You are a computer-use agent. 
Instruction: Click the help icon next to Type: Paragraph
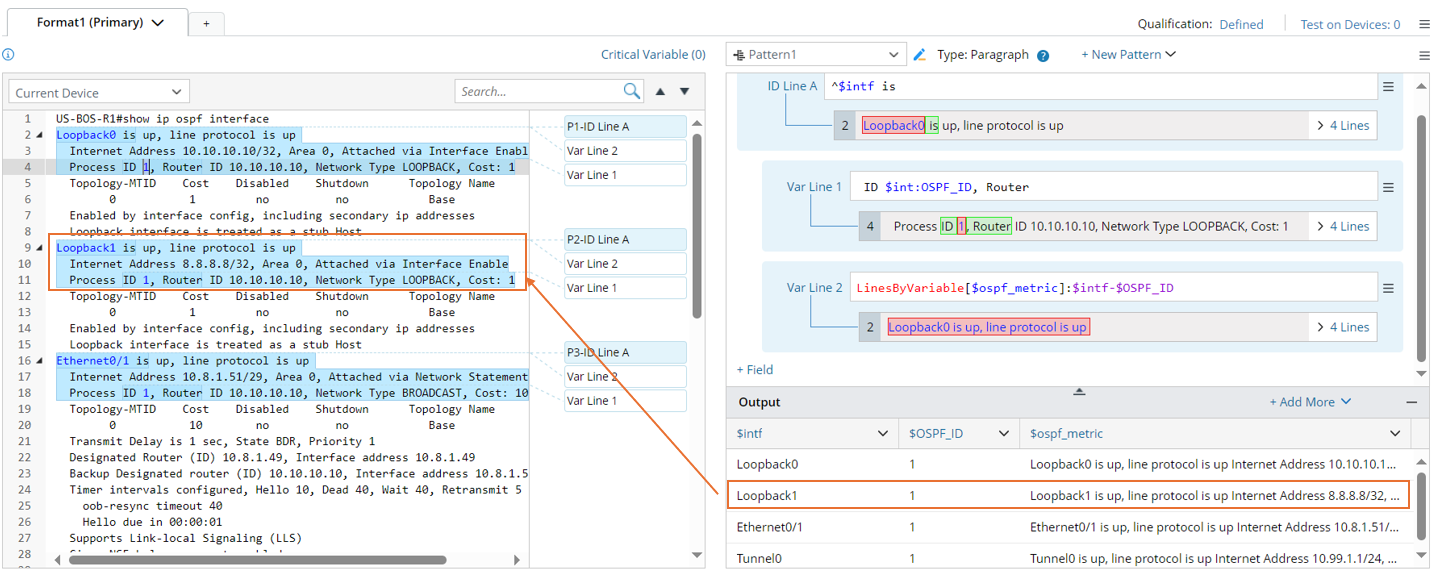click(x=1043, y=56)
